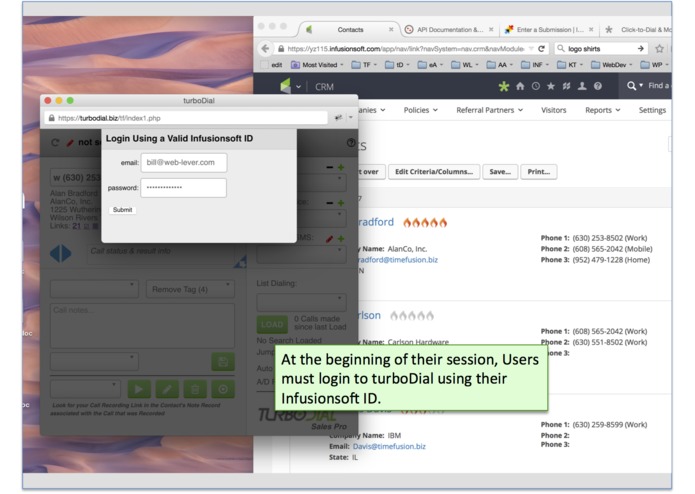Switch to the Contacts browser tab
This screenshot has height=494, width=695.
(350, 30)
